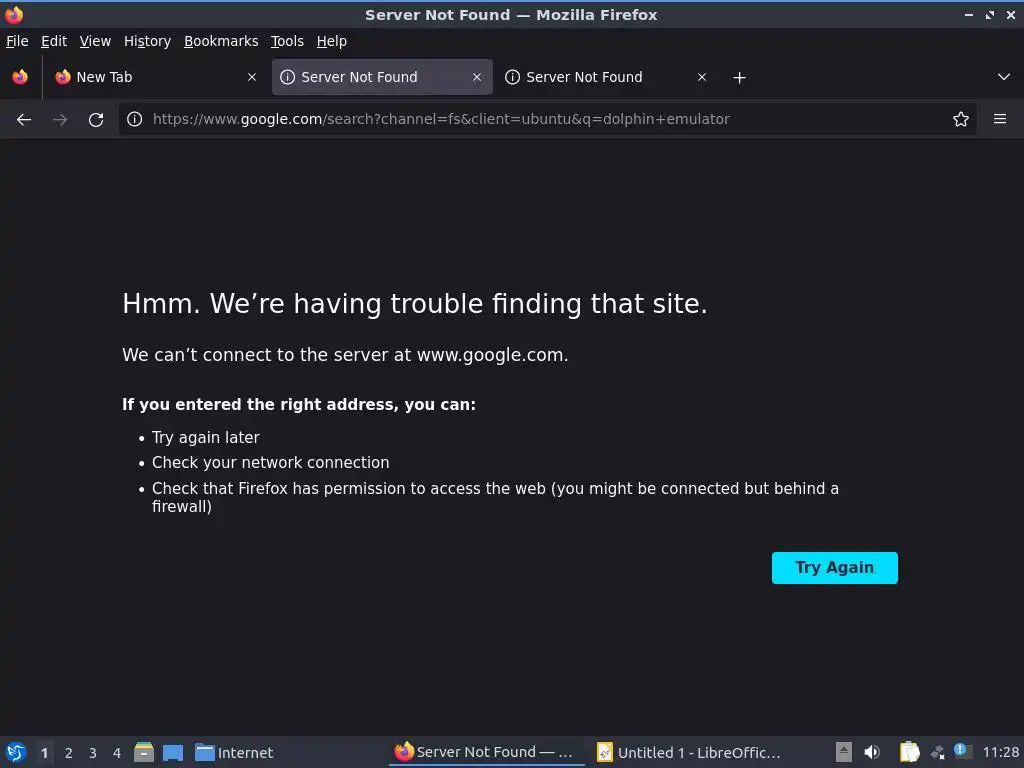Open the LXQt application menu launcher
This screenshot has height=768, width=1024.
(x=16, y=752)
